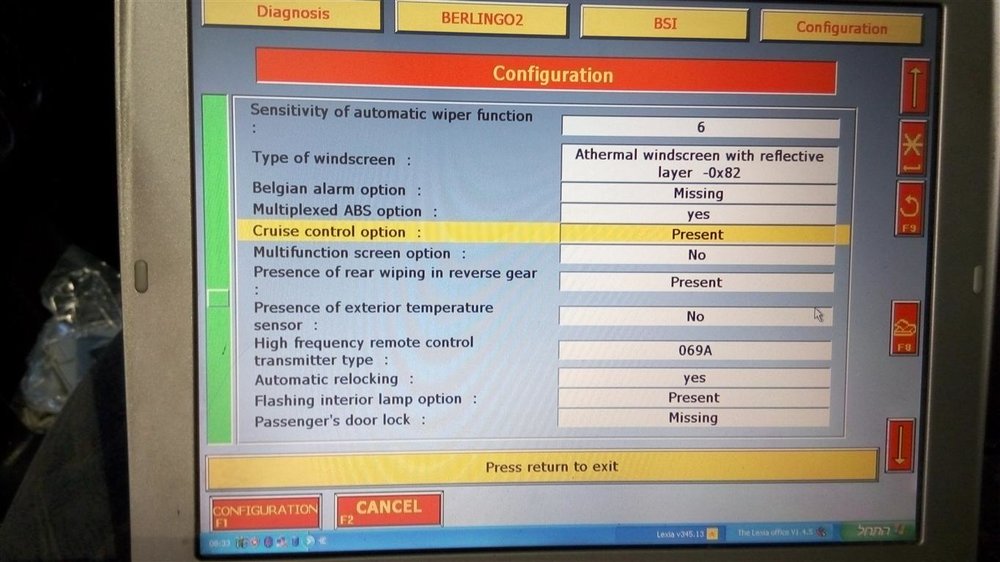The image size is (1000, 562).
Task: Click the F8 vehicle icon button
Action: click(x=904, y=328)
